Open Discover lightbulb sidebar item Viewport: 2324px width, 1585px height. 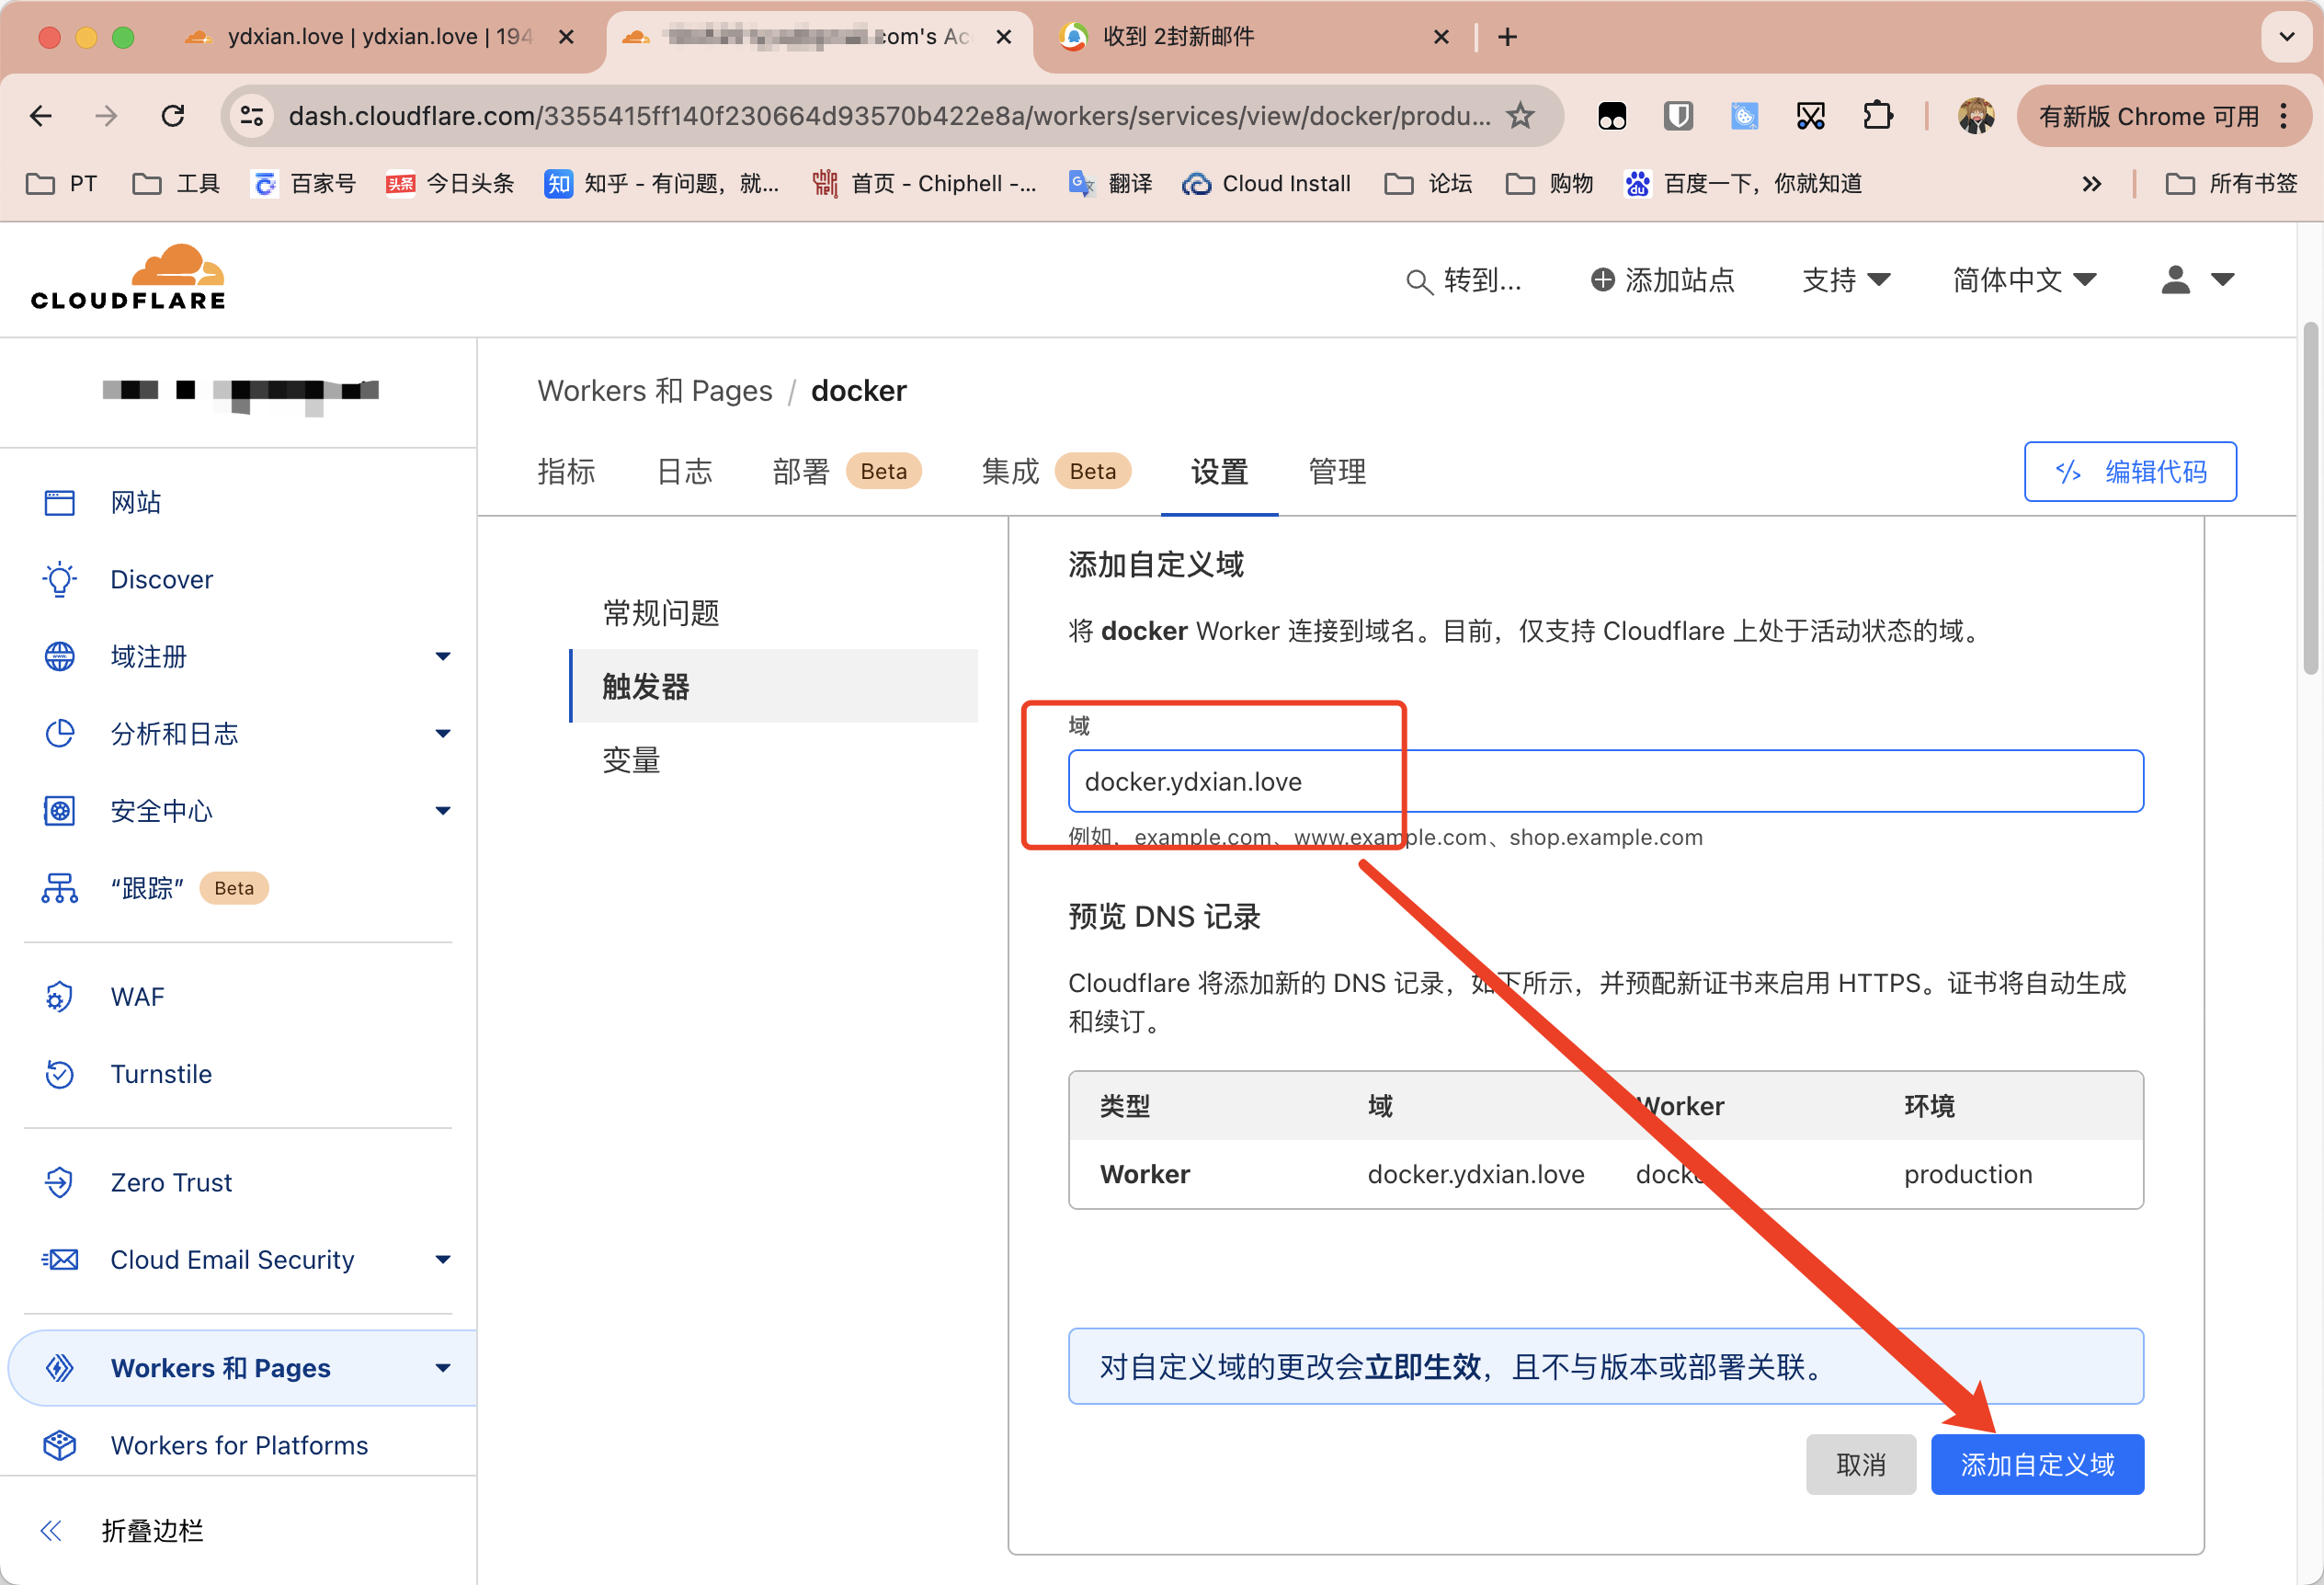coord(161,579)
